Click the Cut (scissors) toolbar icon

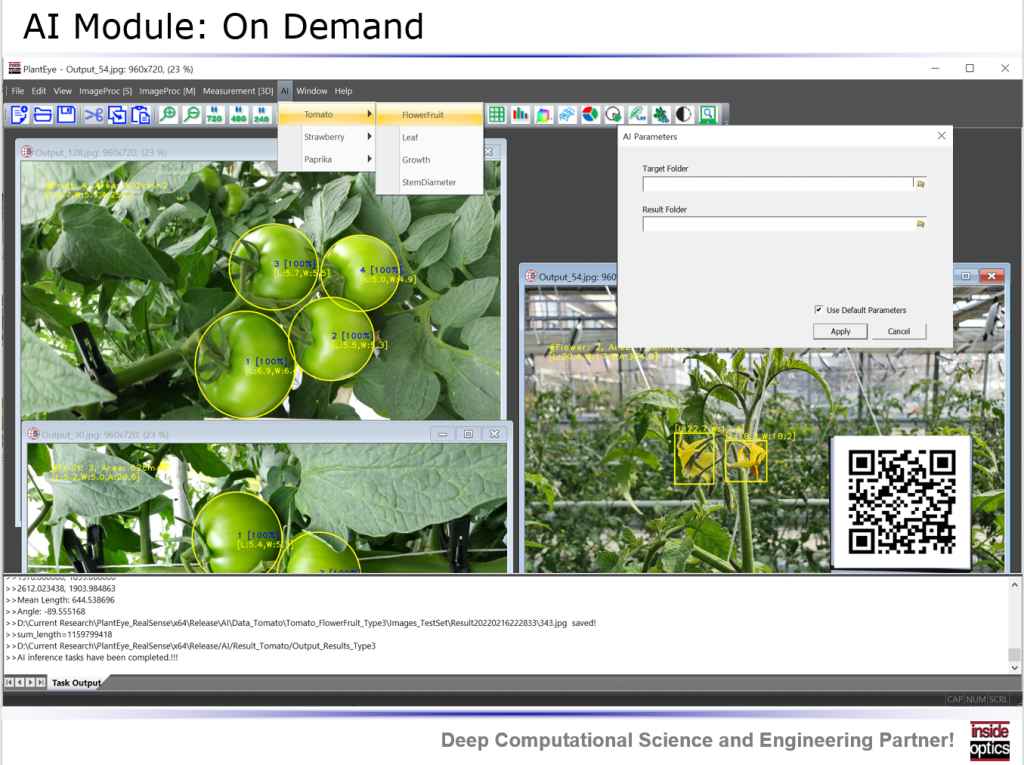click(93, 114)
